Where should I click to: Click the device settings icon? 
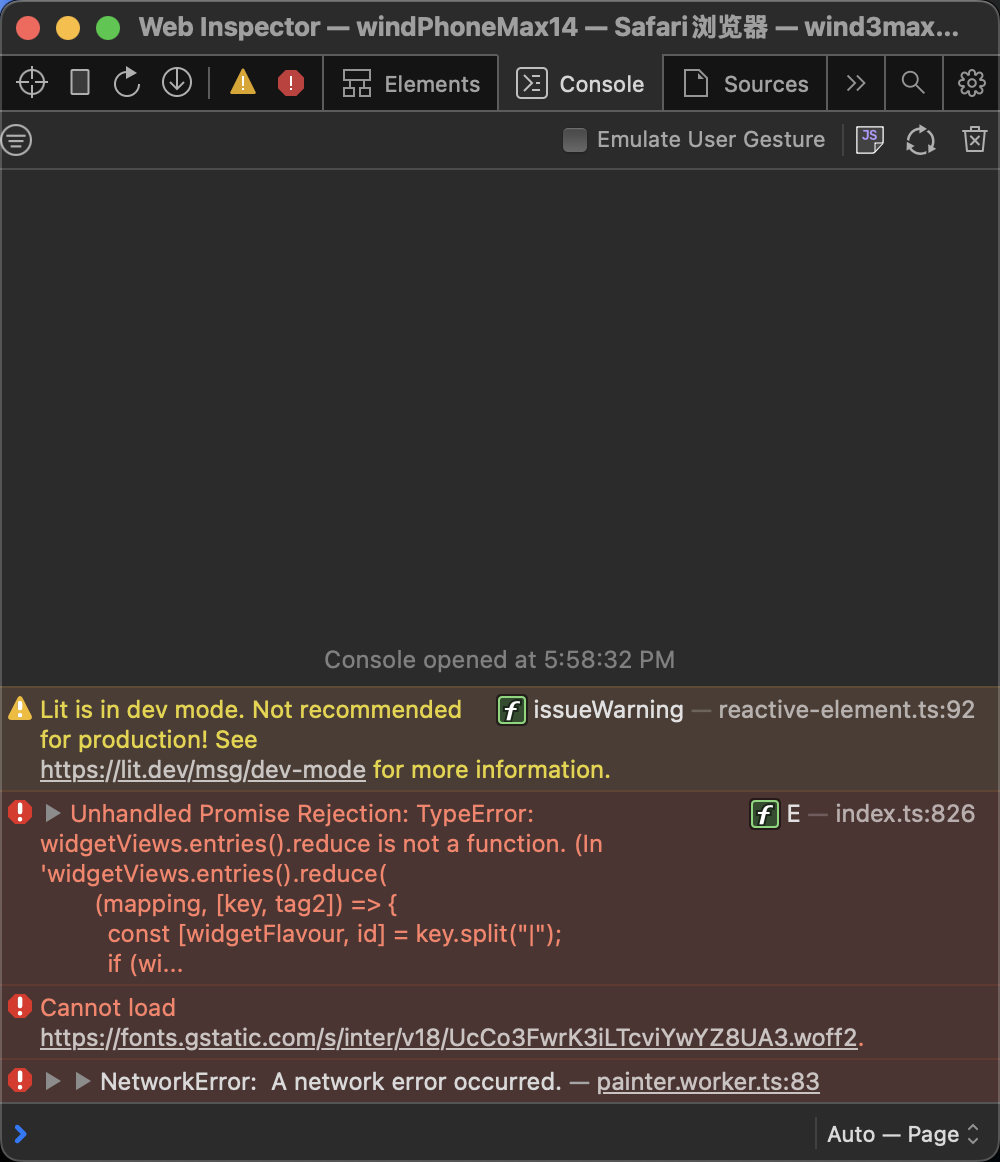coord(80,83)
